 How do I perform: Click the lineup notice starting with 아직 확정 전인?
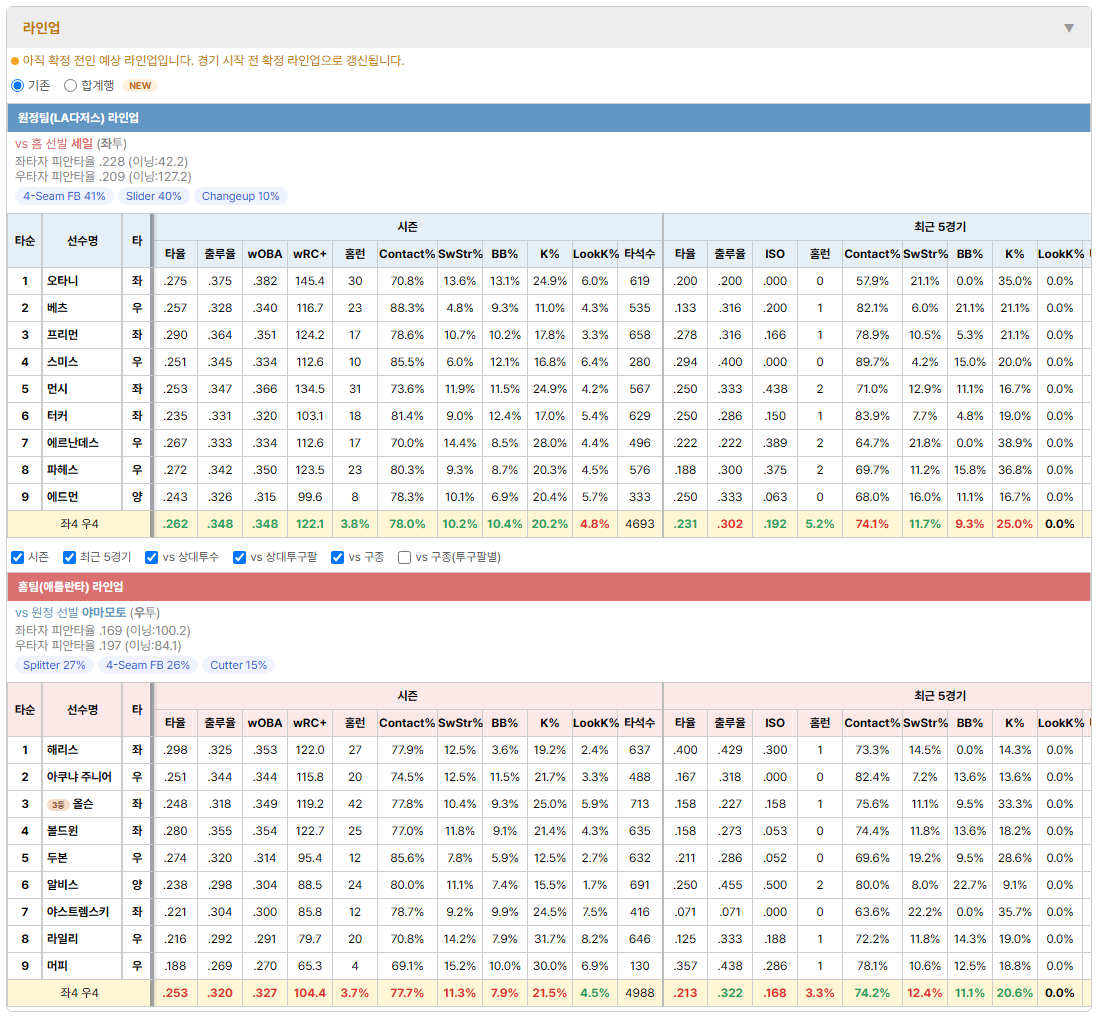(x=213, y=61)
